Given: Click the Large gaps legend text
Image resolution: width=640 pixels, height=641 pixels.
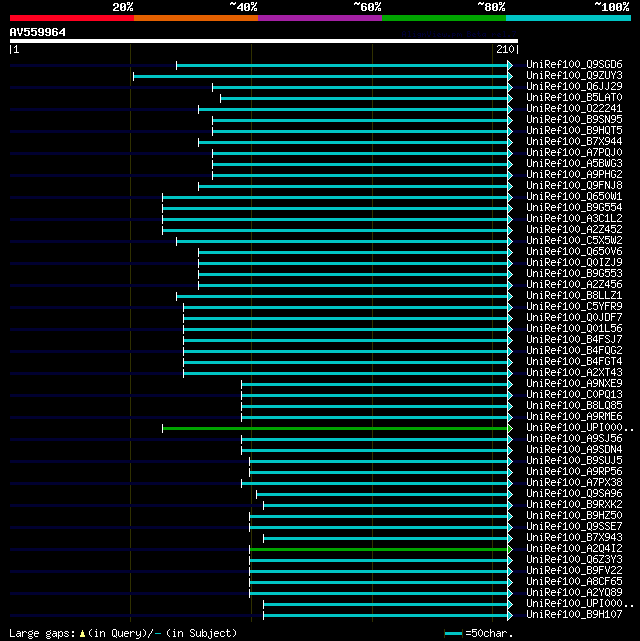Looking at the screenshot, I should click(123, 633).
